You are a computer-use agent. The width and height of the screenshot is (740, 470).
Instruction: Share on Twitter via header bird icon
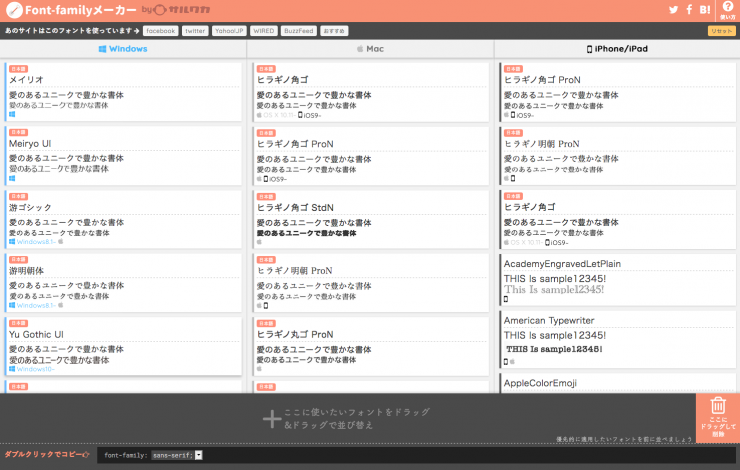click(673, 9)
